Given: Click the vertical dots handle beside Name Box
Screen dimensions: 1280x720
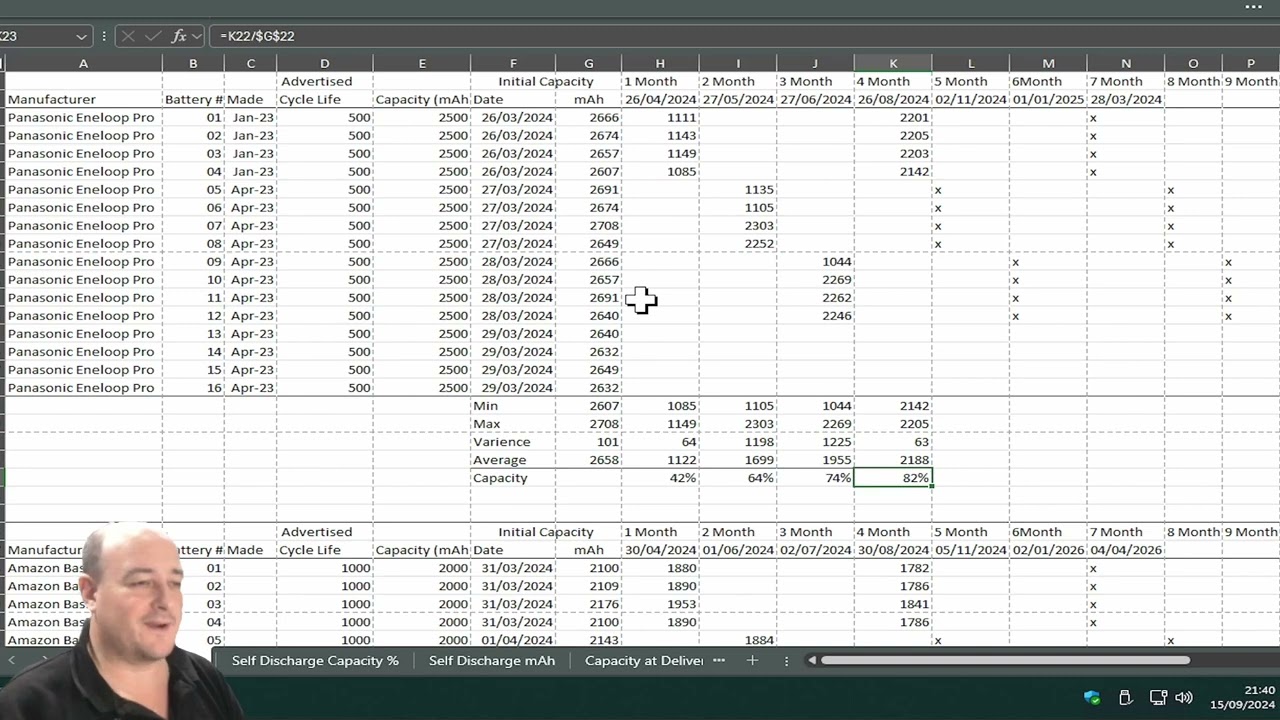Looking at the screenshot, I should [x=104, y=36].
